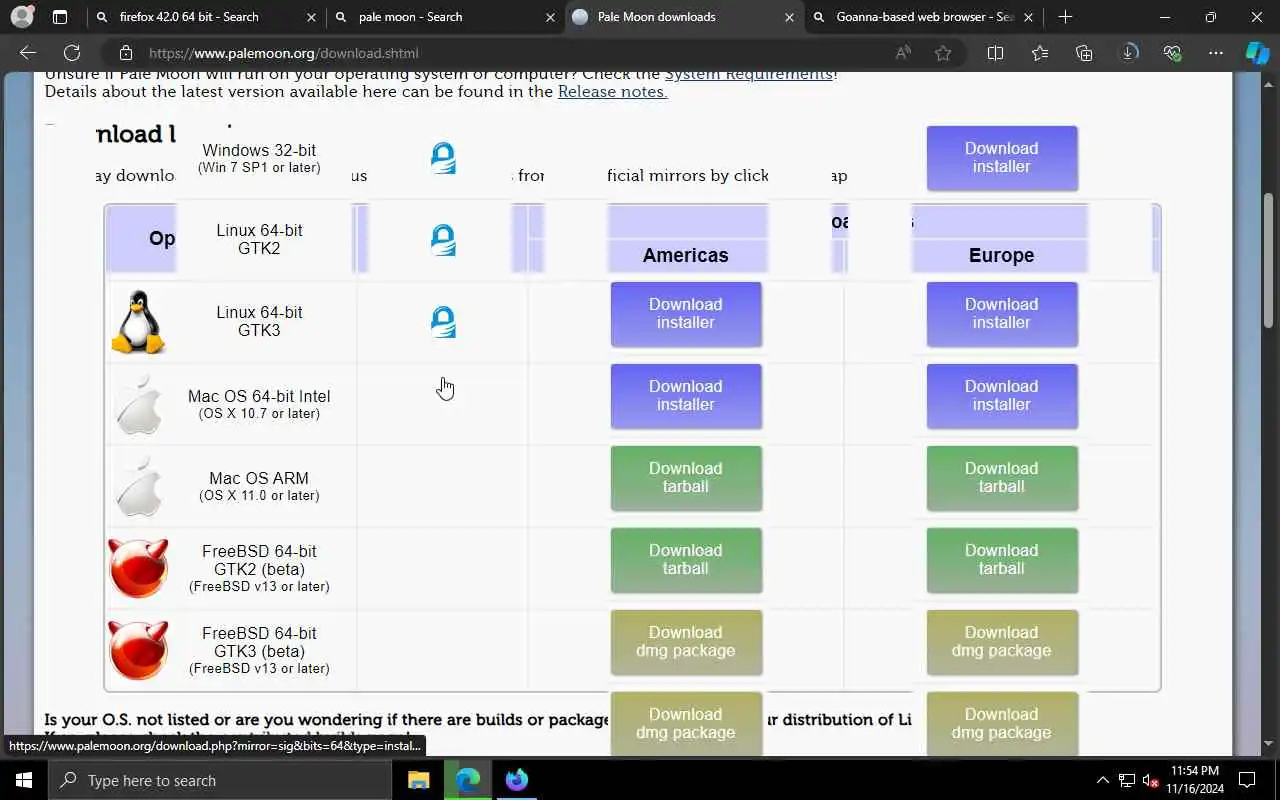Open the Favorites list icon
This screenshot has height=800, width=1280.
1040,53
